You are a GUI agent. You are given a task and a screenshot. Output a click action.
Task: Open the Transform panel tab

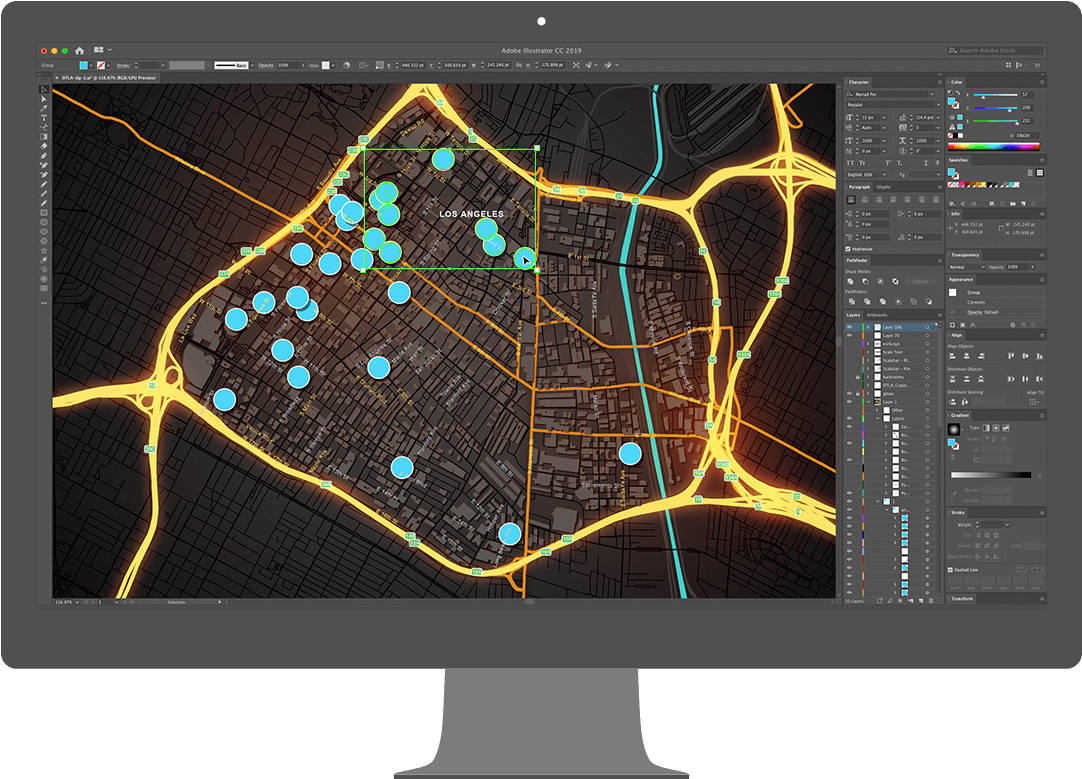point(962,598)
